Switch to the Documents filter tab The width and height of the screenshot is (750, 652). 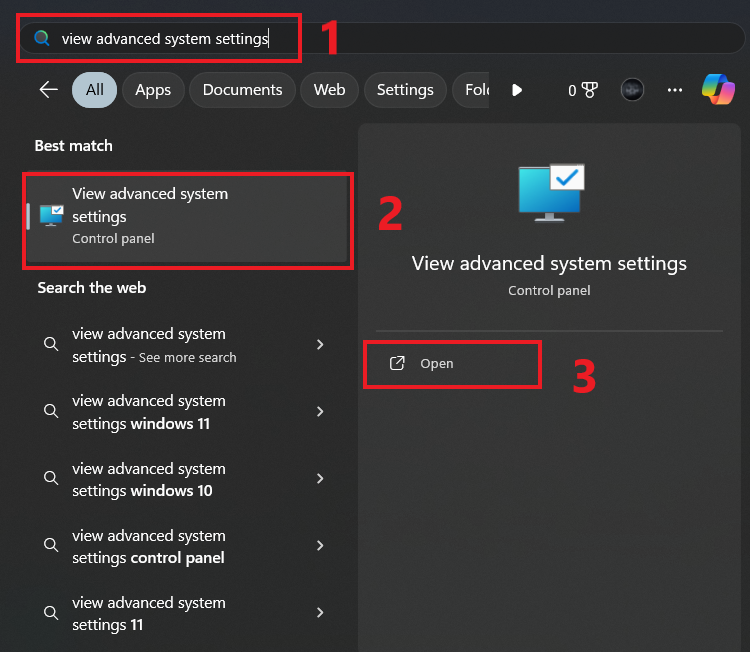(242, 90)
